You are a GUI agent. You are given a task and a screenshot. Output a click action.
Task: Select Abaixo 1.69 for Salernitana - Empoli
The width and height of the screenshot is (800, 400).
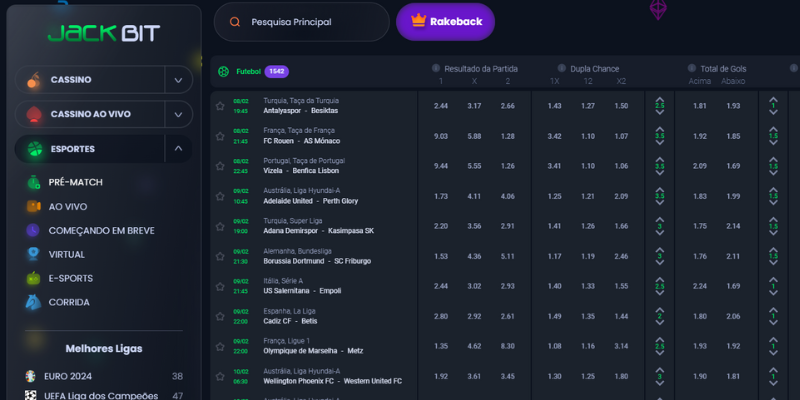[733, 287]
